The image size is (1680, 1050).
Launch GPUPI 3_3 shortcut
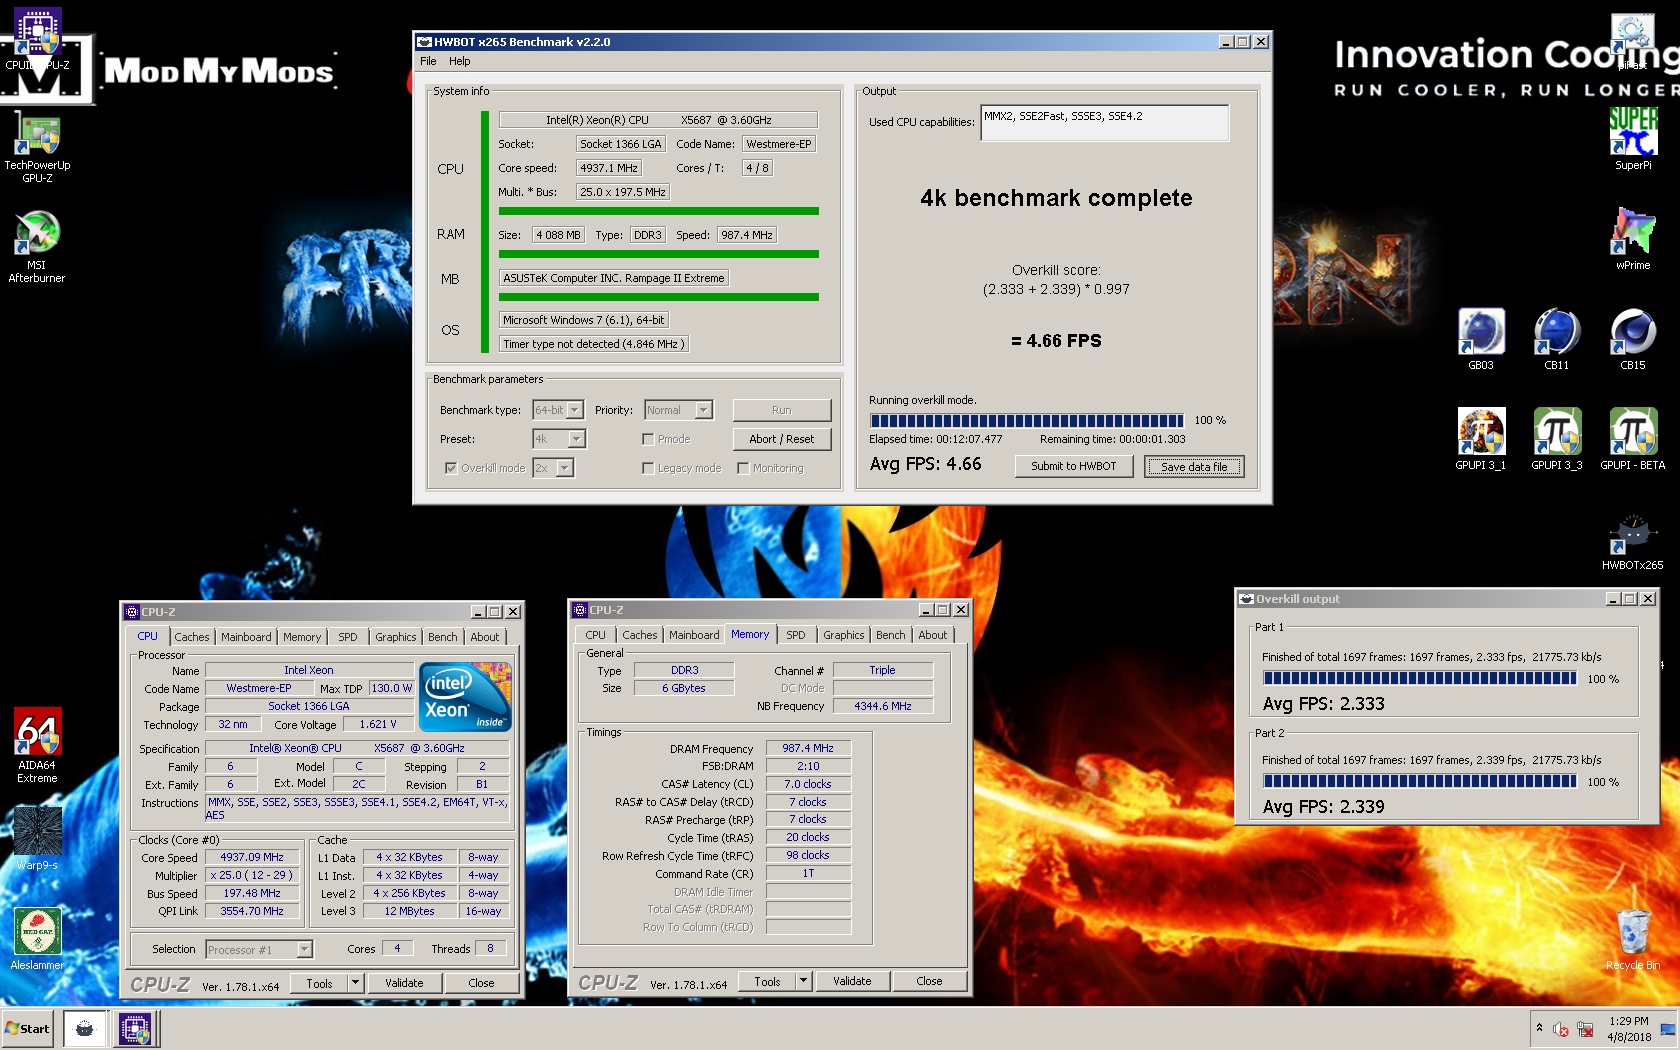pyautogui.click(x=1557, y=438)
